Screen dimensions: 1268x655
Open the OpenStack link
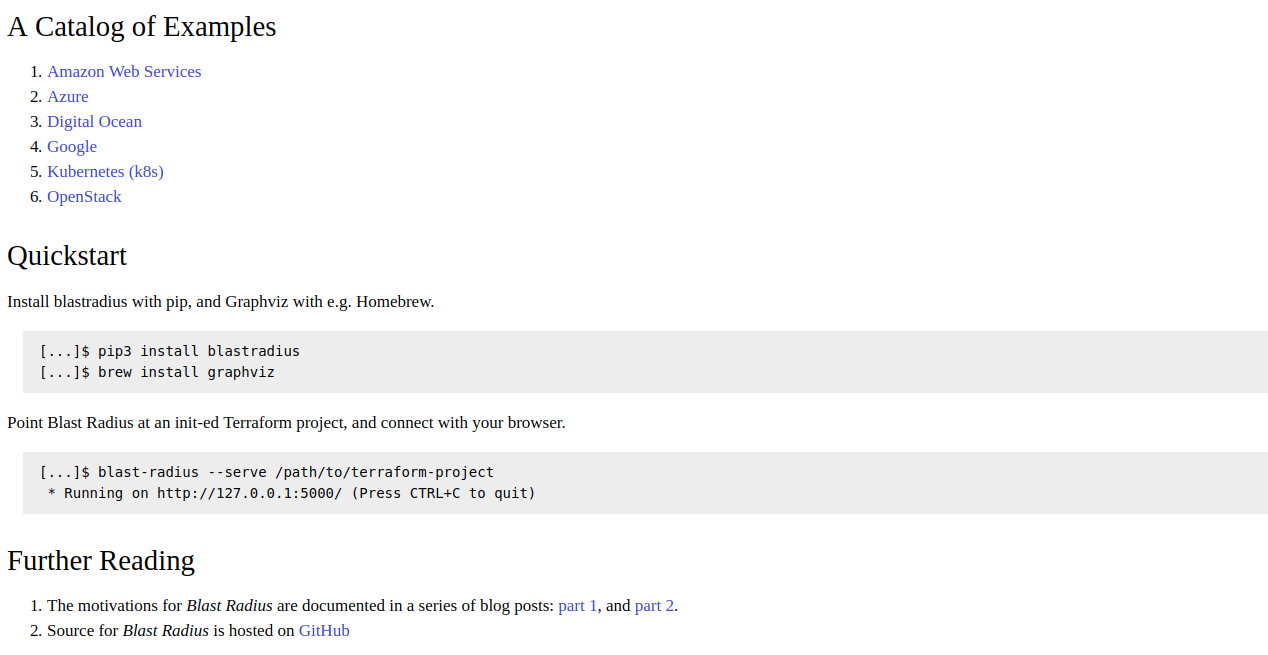pyautogui.click(x=84, y=197)
